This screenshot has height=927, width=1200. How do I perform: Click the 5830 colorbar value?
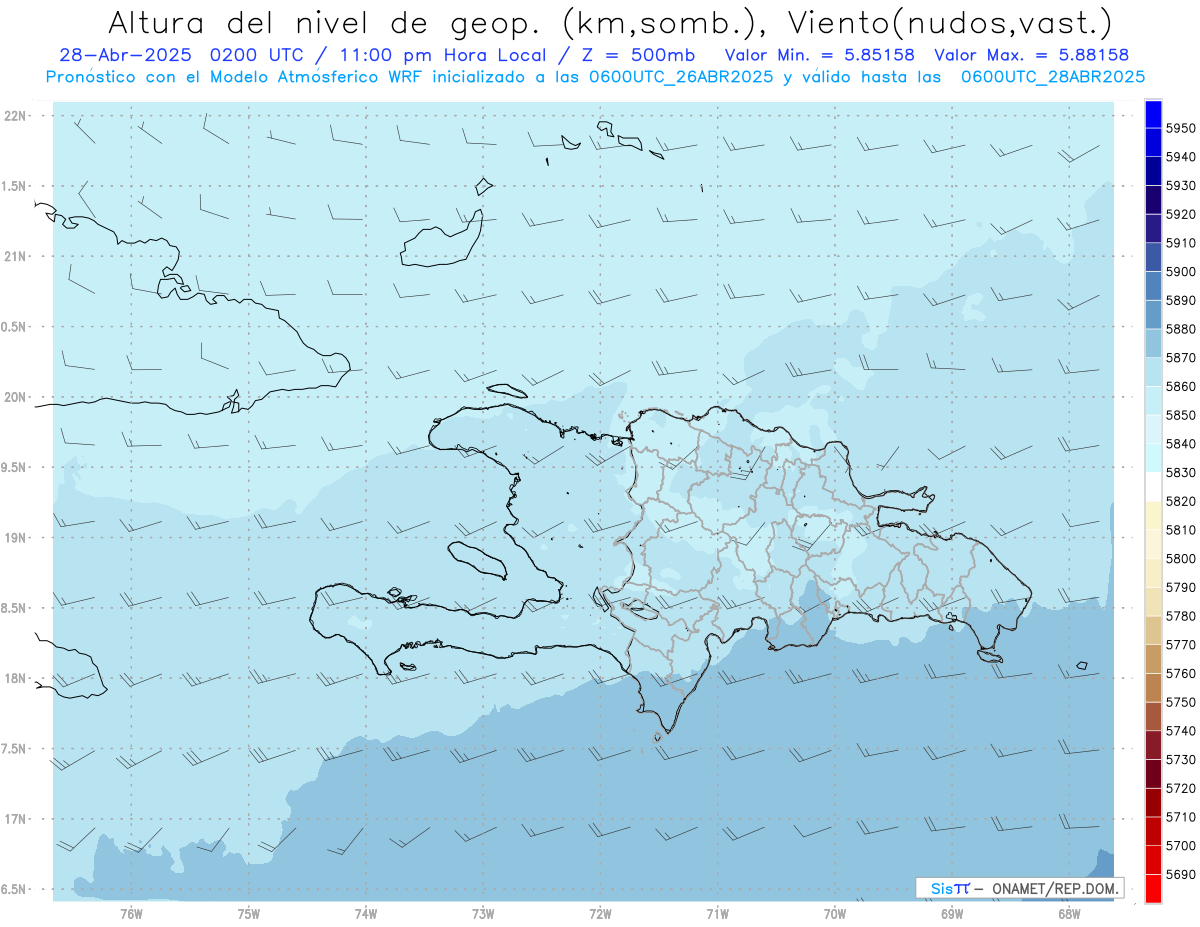coord(1181,473)
